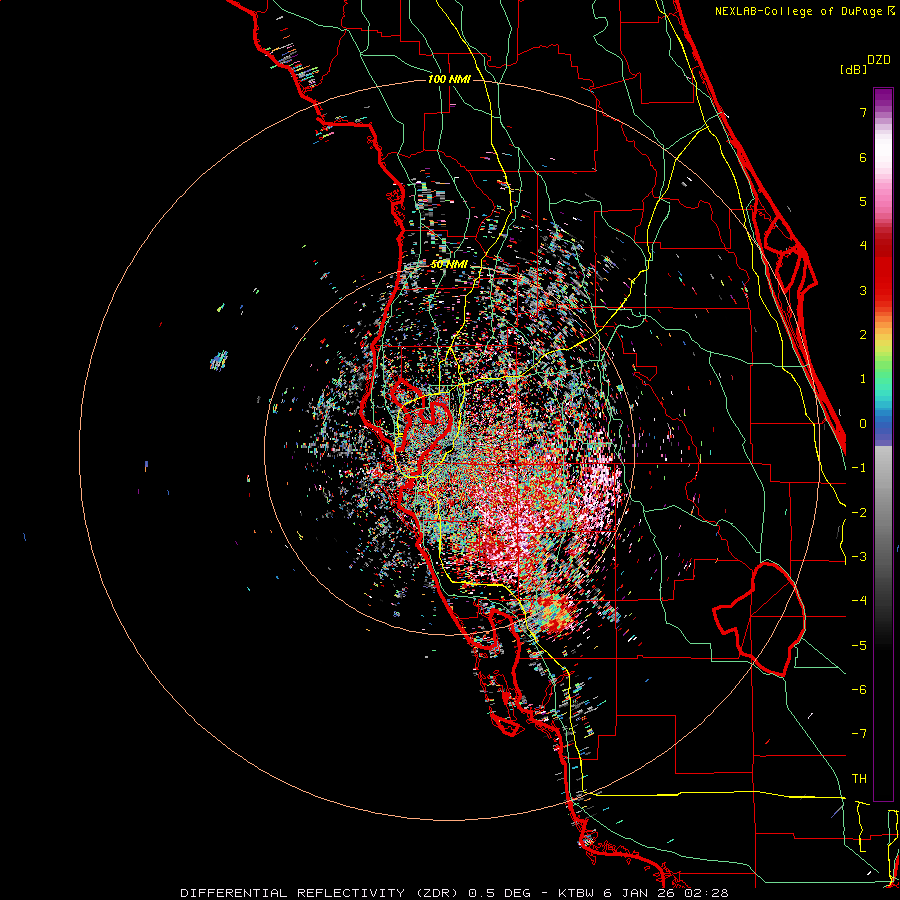Click the TH label on color scale
Image resolution: width=900 pixels, height=900 pixels.
coord(859,779)
